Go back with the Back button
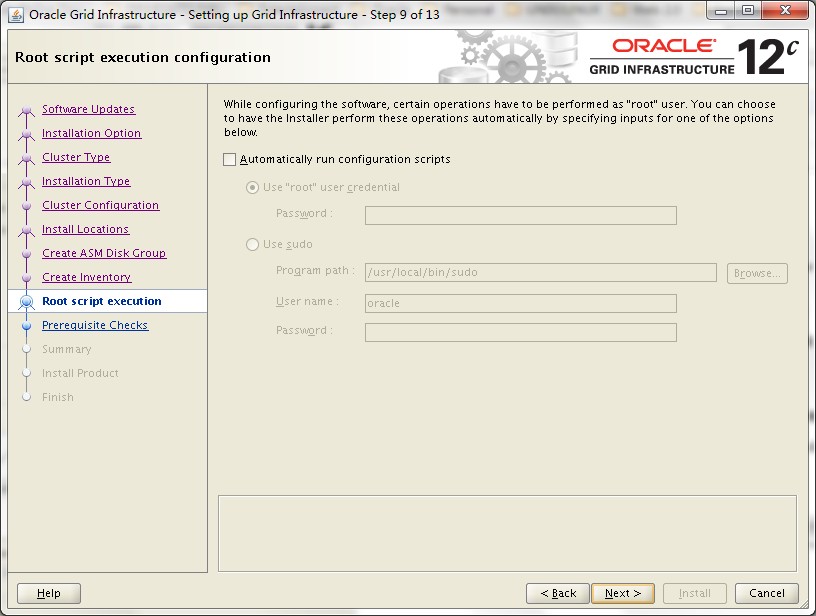 [x=558, y=593]
